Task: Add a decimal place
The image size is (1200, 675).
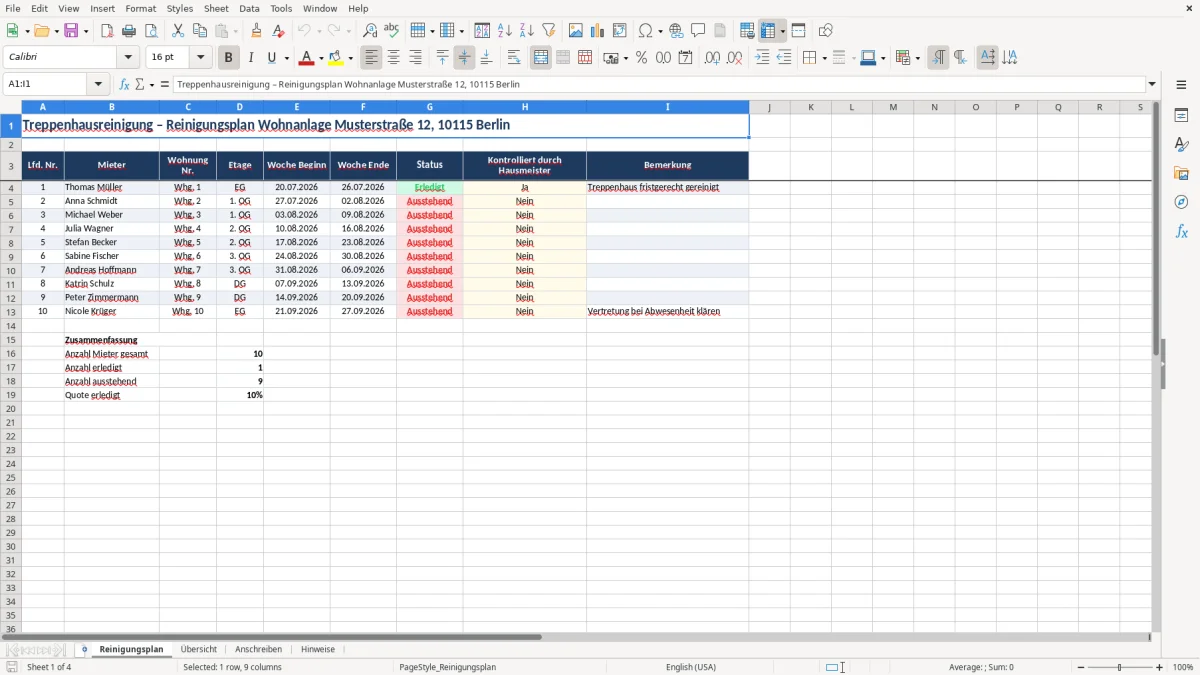Action: (x=712, y=58)
